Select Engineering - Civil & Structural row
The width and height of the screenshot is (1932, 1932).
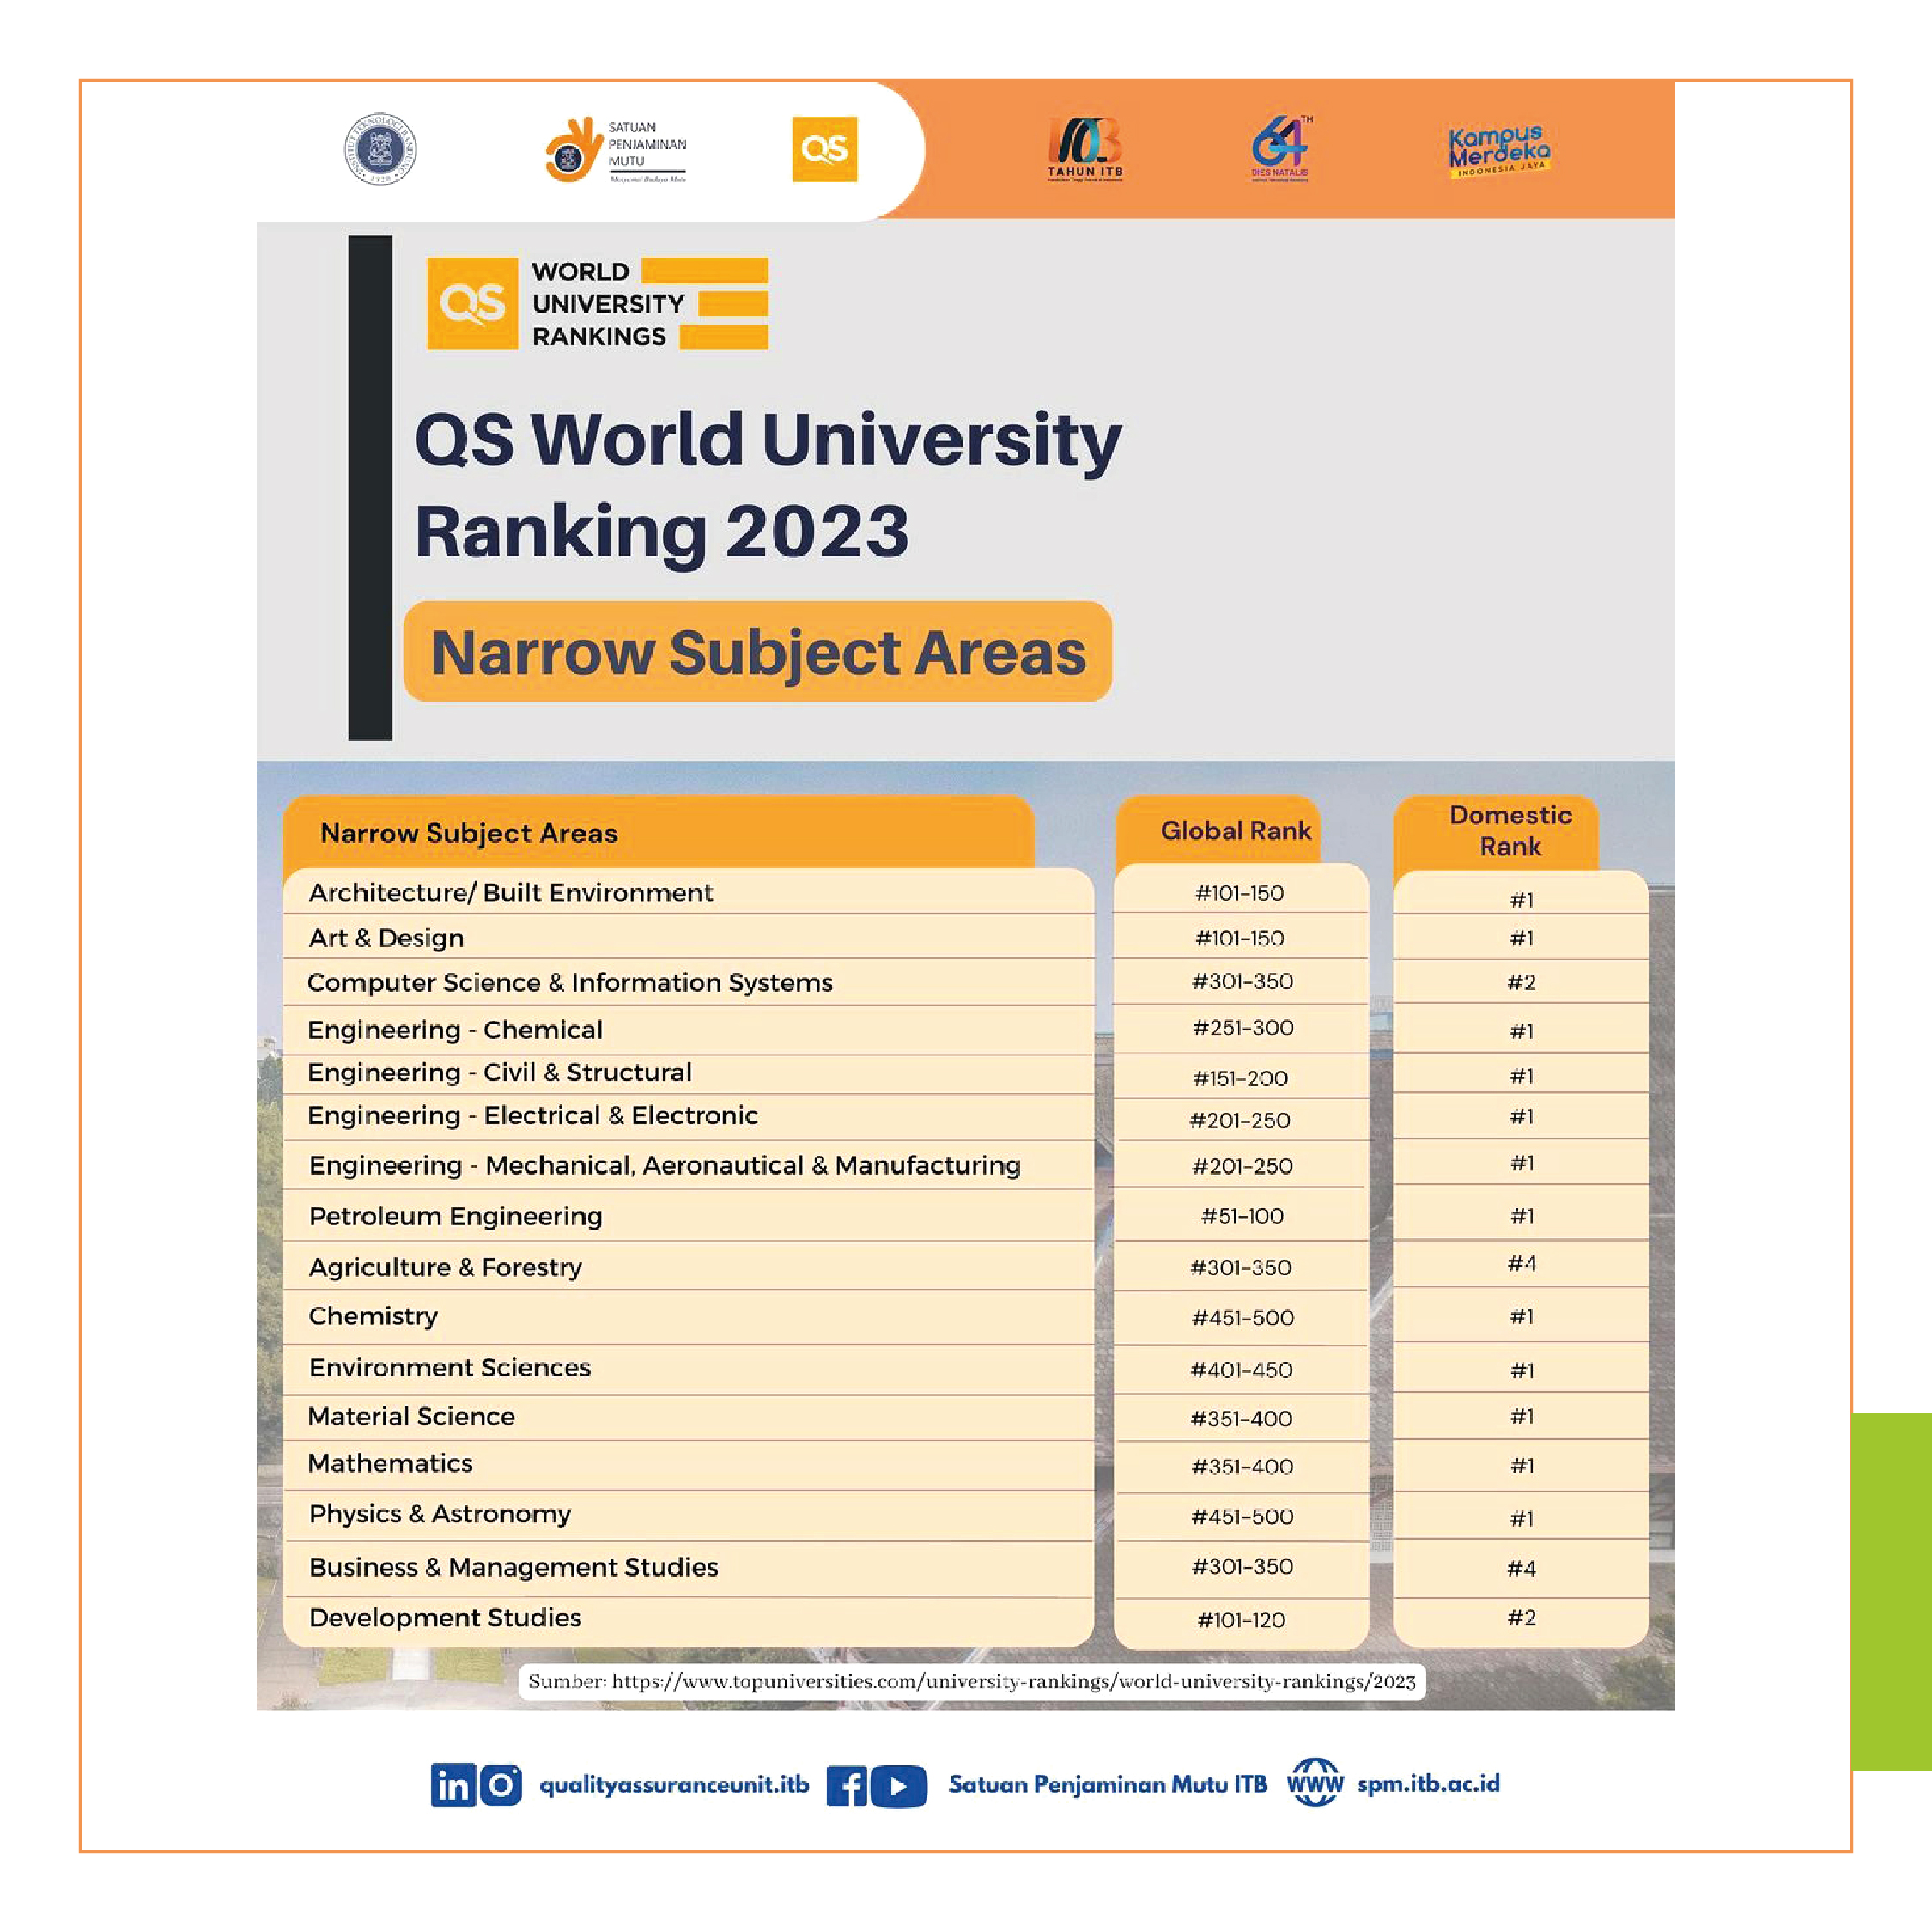coord(688,1073)
